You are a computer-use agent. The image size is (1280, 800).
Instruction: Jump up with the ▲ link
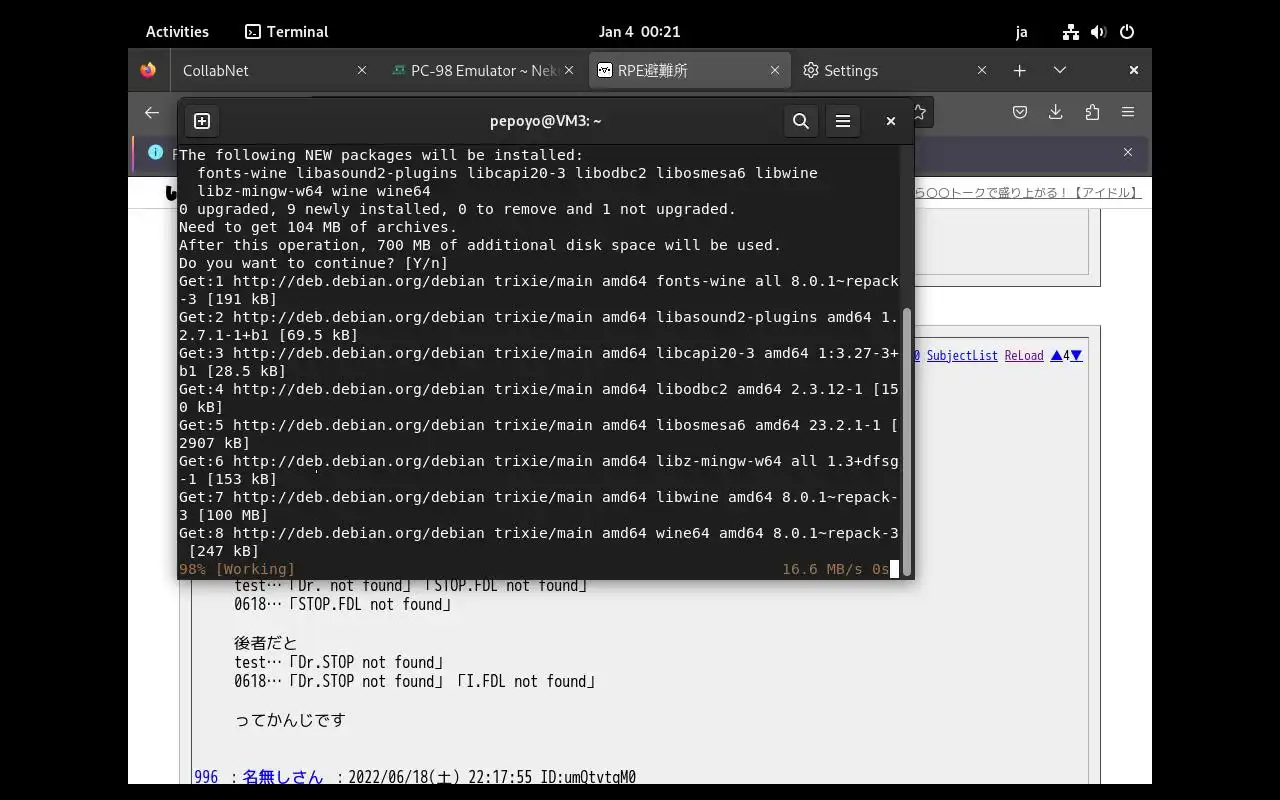(1056, 356)
